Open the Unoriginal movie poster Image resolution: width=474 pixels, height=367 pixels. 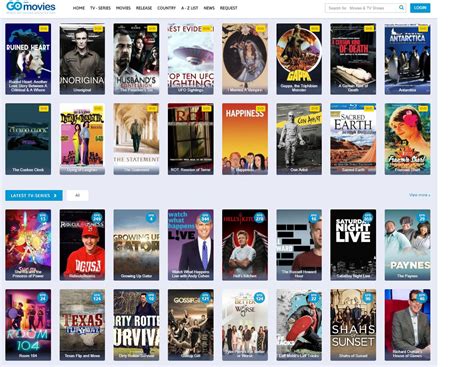pyautogui.click(x=82, y=59)
